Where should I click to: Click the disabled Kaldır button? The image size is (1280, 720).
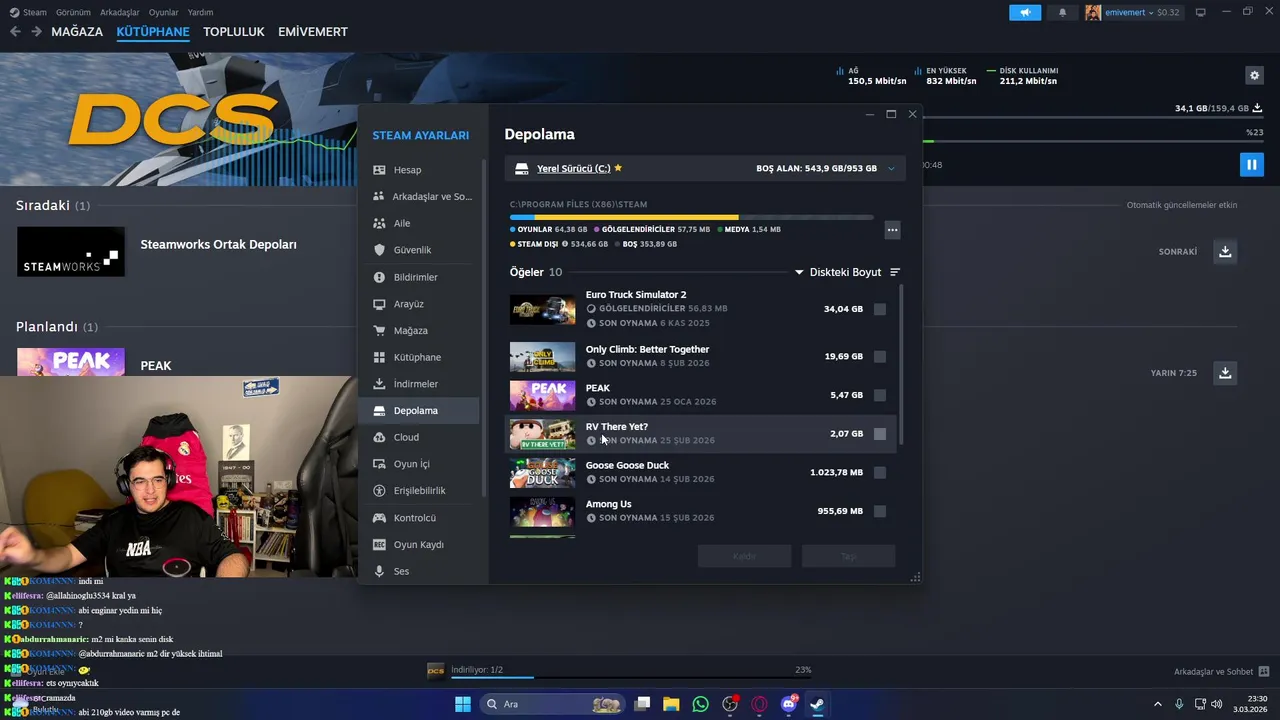[x=744, y=556]
